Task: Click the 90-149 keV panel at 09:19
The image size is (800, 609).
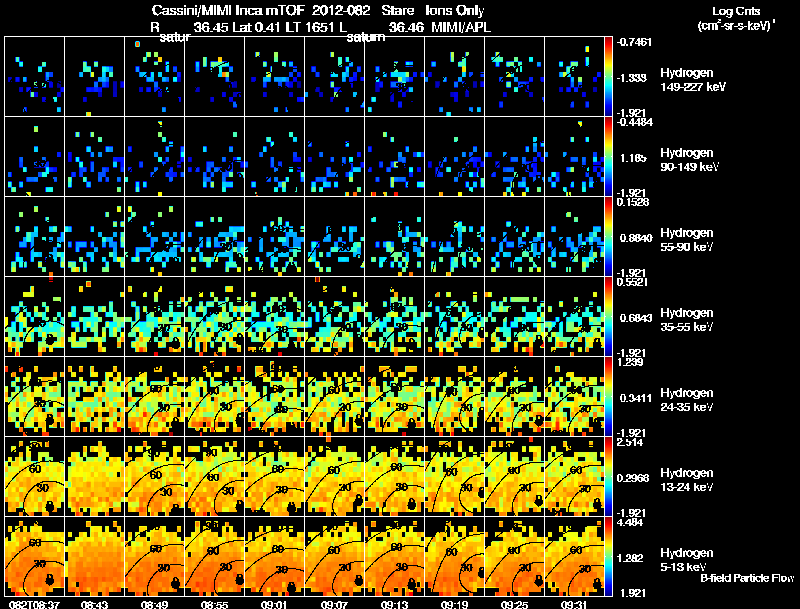Action: coord(455,157)
